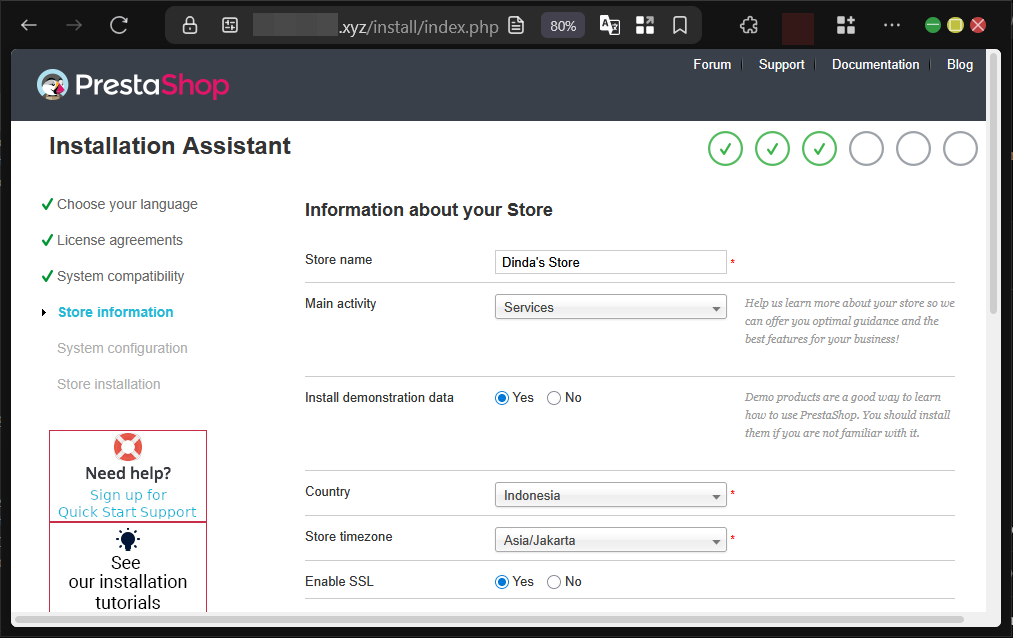Expand the Country selection list

[610, 495]
